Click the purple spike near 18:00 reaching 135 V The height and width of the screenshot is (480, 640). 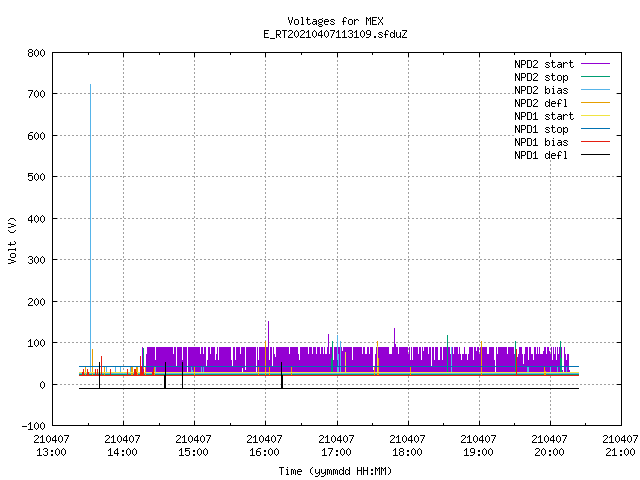pos(394,337)
